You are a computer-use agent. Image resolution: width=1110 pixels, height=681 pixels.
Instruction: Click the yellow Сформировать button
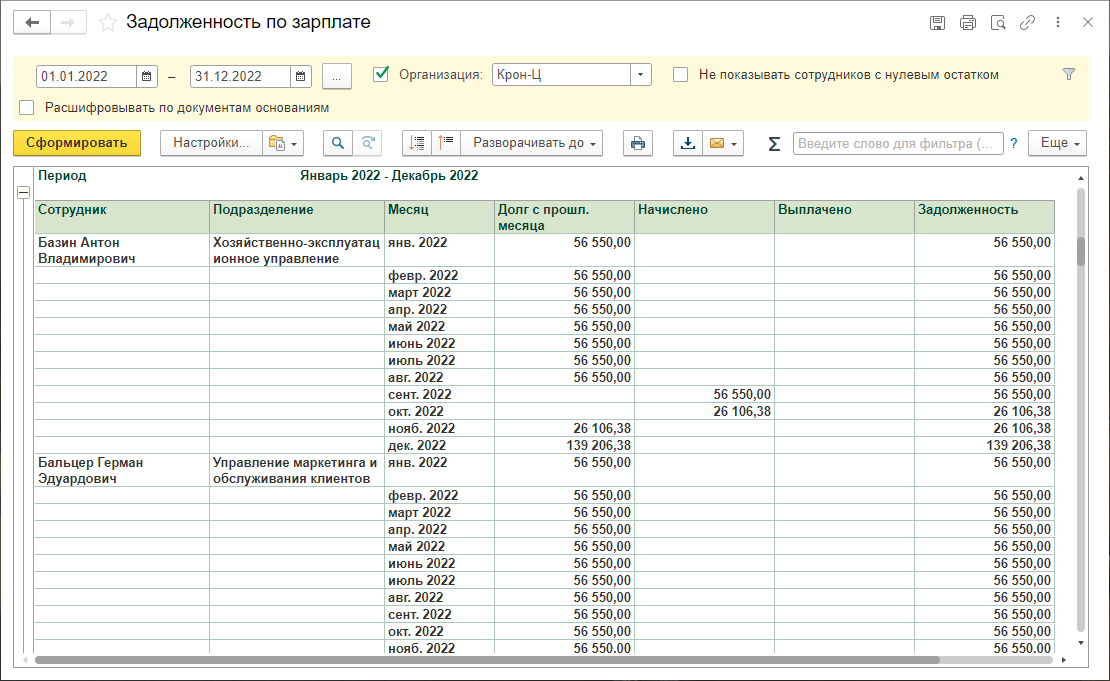point(77,143)
